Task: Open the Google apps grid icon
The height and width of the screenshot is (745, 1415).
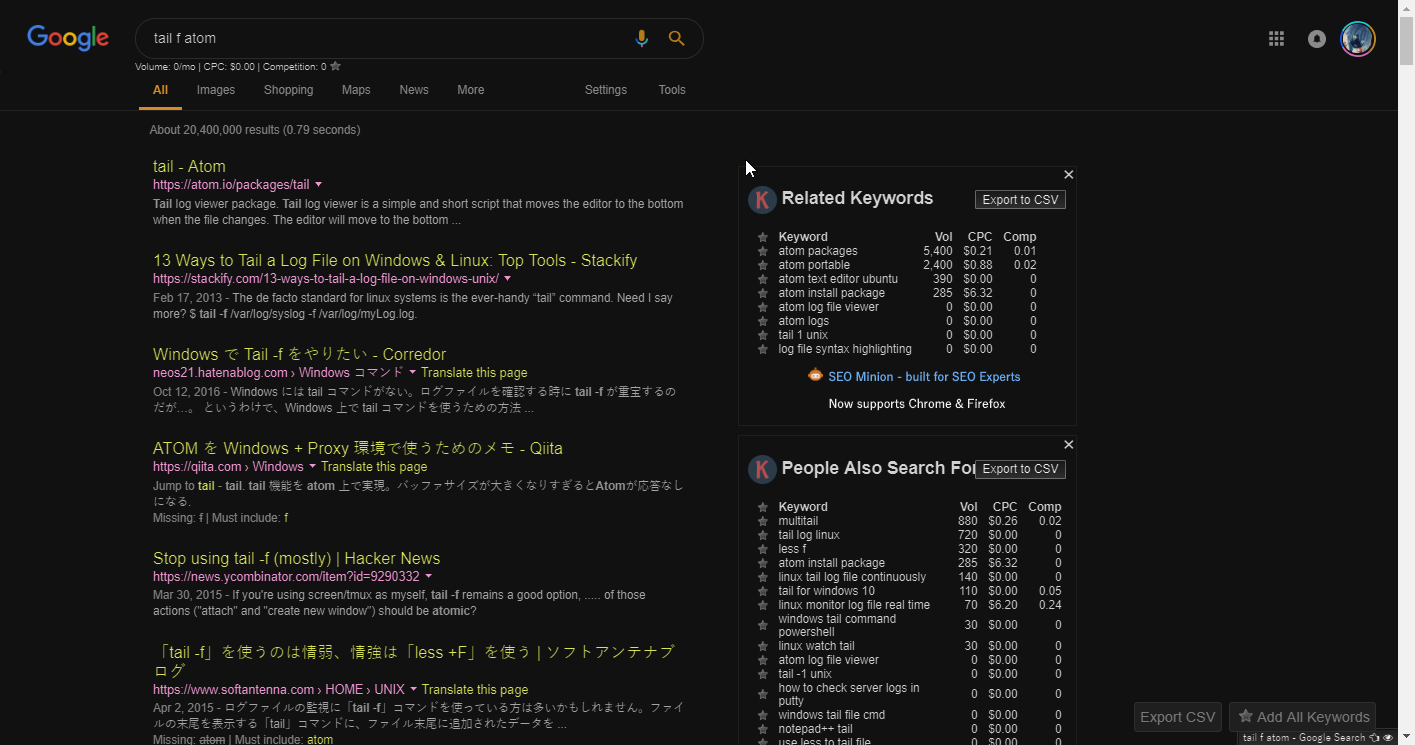Action: (x=1276, y=39)
